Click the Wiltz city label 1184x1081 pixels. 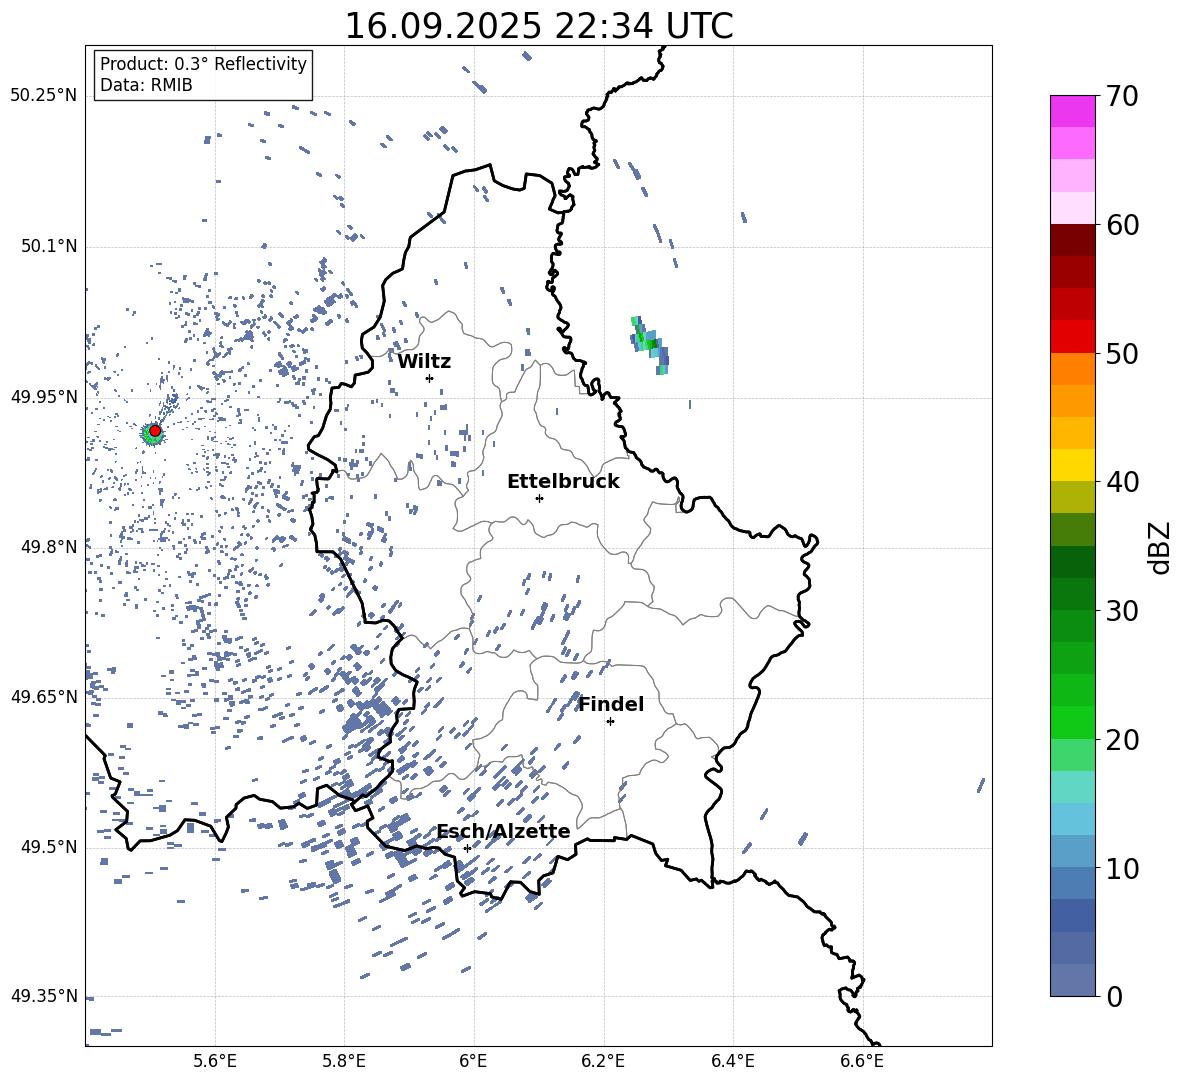point(424,362)
